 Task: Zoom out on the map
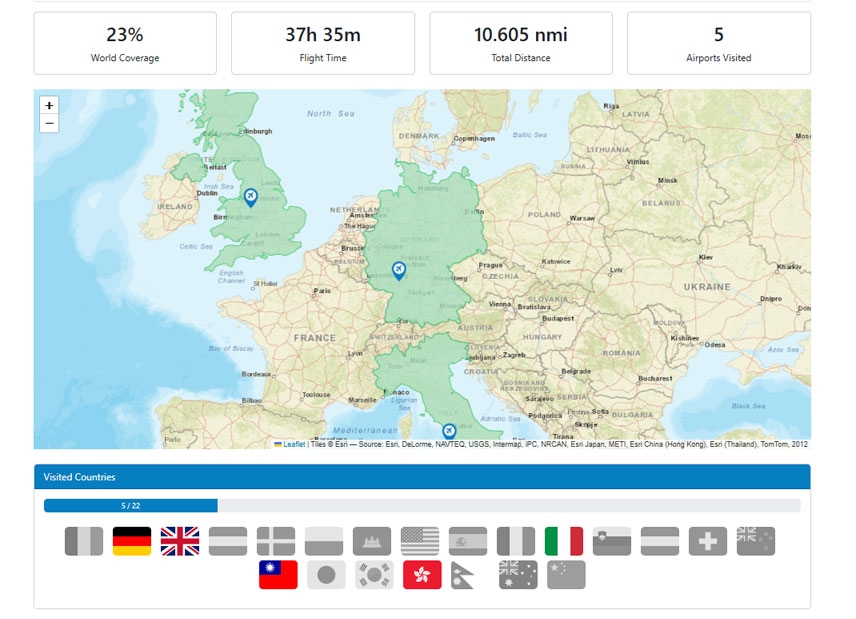(x=49, y=124)
